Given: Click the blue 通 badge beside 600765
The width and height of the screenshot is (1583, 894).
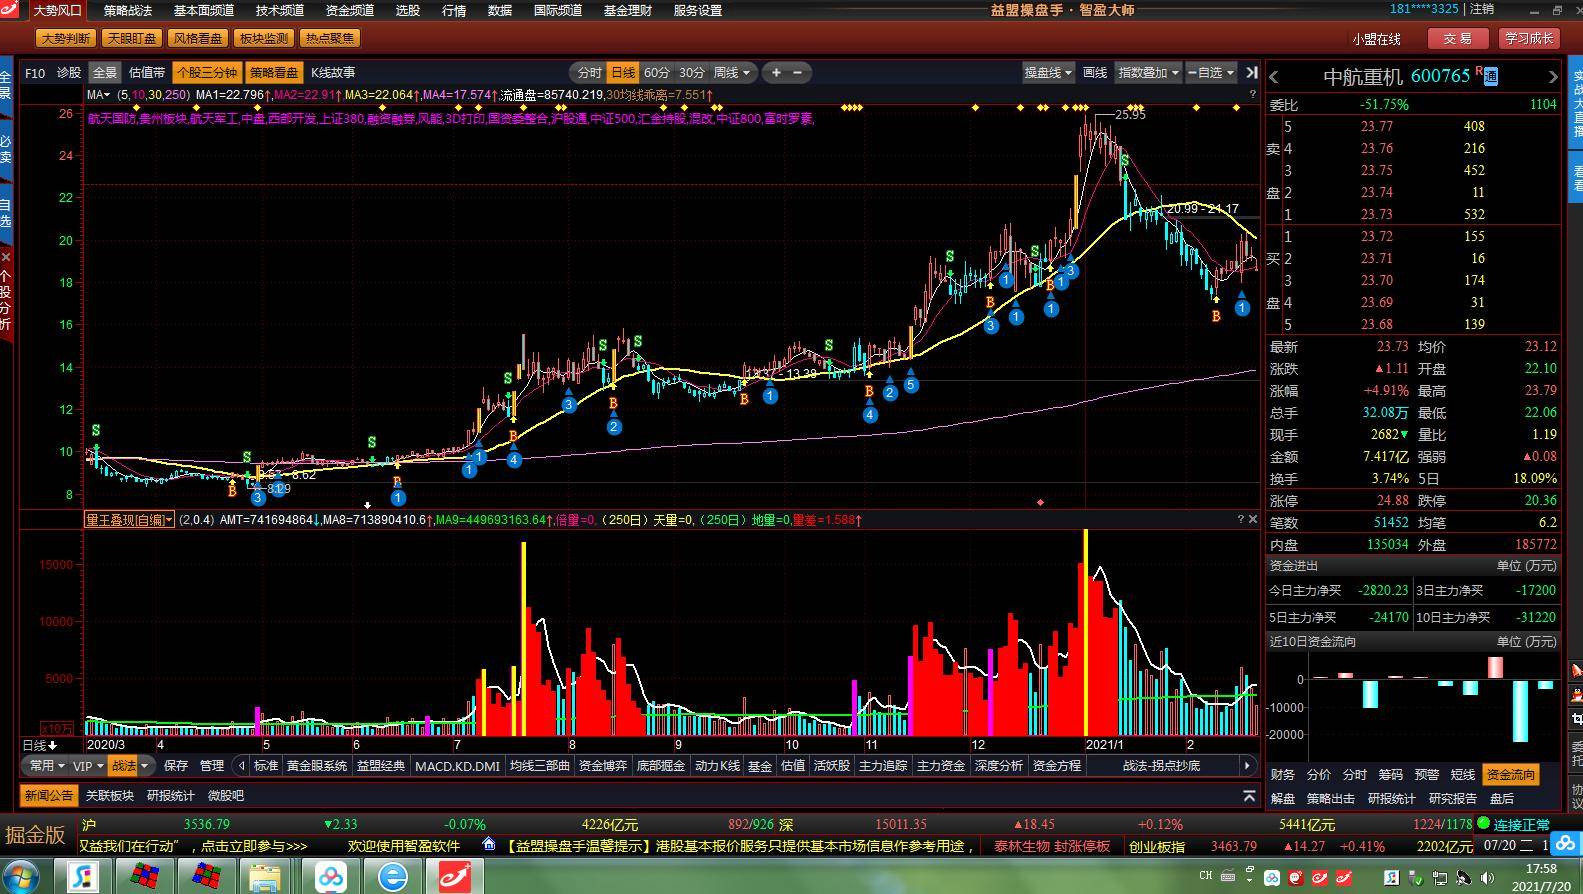Looking at the screenshot, I should click(1490, 76).
